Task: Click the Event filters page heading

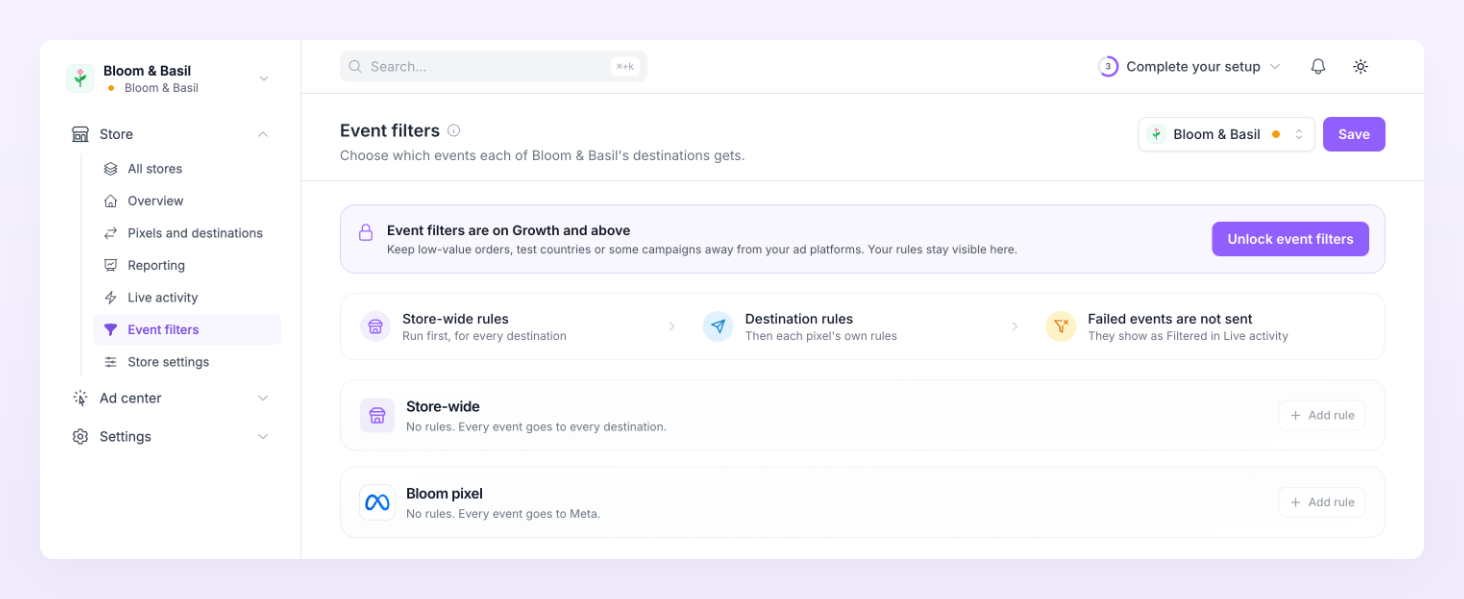Action: pyautogui.click(x=390, y=131)
